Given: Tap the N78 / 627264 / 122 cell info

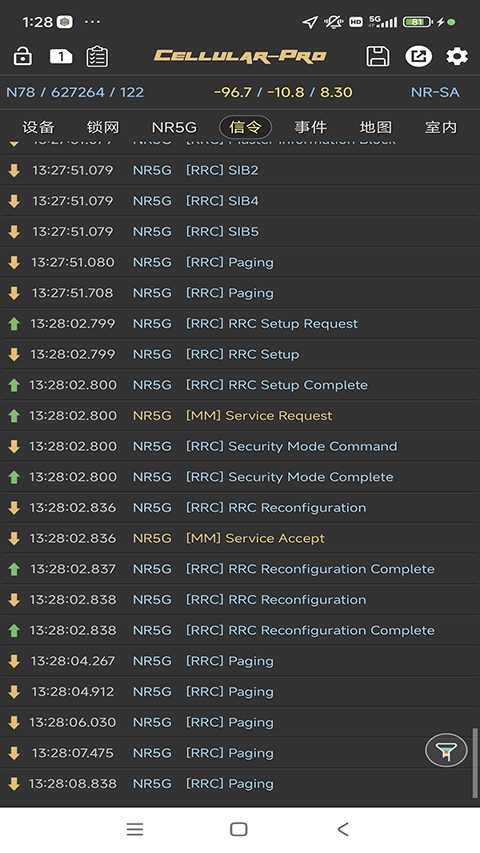Looking at the screenshot, I should pos(75,92).
